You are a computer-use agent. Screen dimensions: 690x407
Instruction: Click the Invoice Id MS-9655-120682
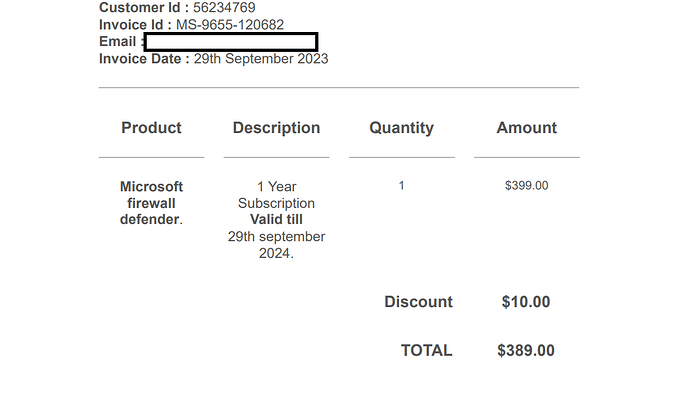(230, 25)
